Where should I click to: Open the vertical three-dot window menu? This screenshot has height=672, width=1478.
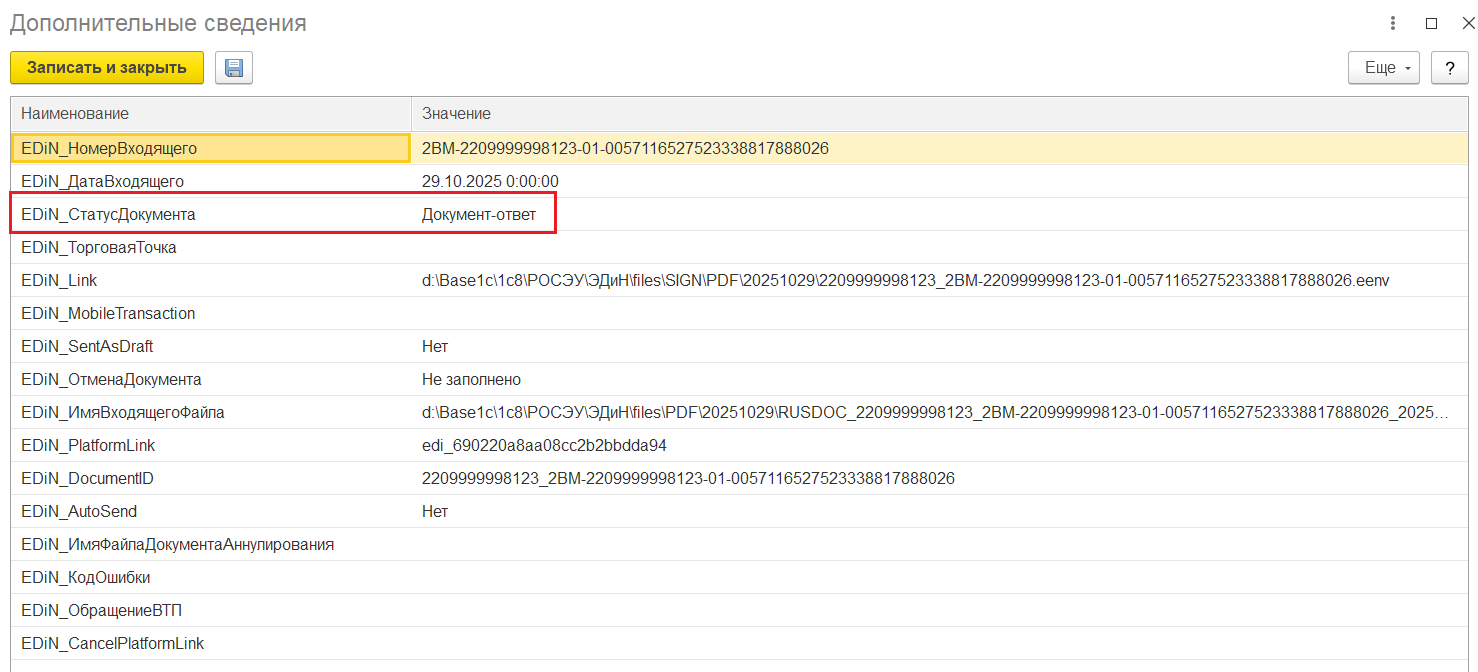1393,23
